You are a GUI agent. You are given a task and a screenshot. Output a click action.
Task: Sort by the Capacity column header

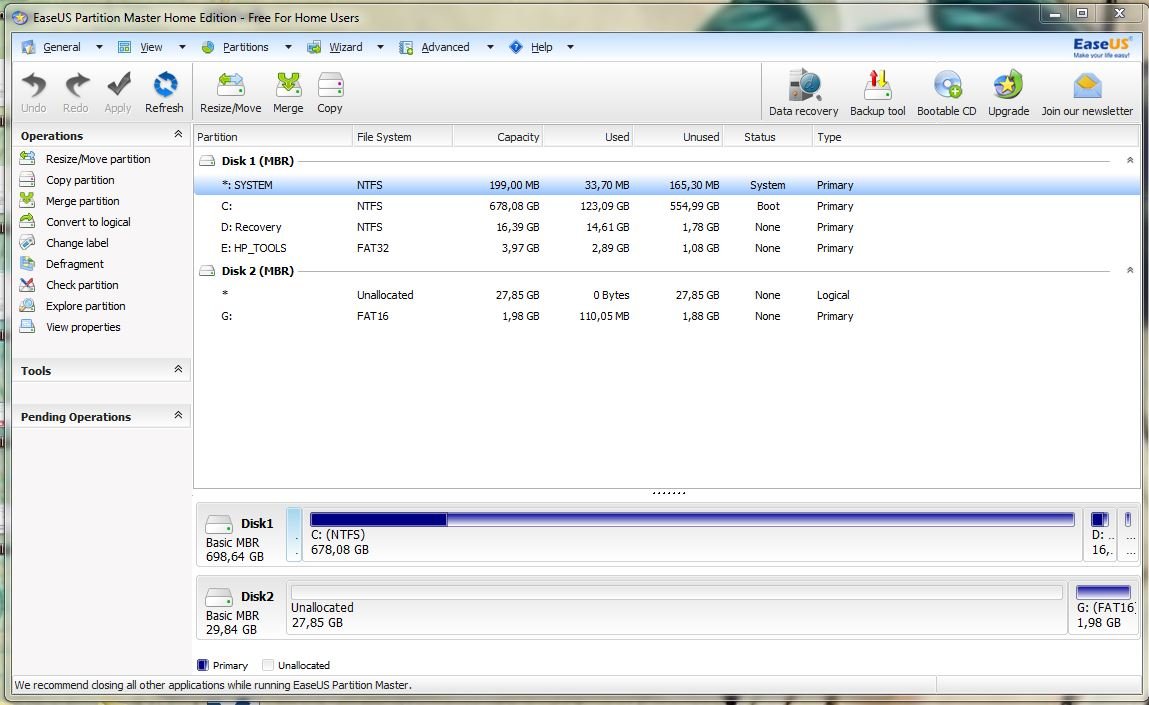498,137
